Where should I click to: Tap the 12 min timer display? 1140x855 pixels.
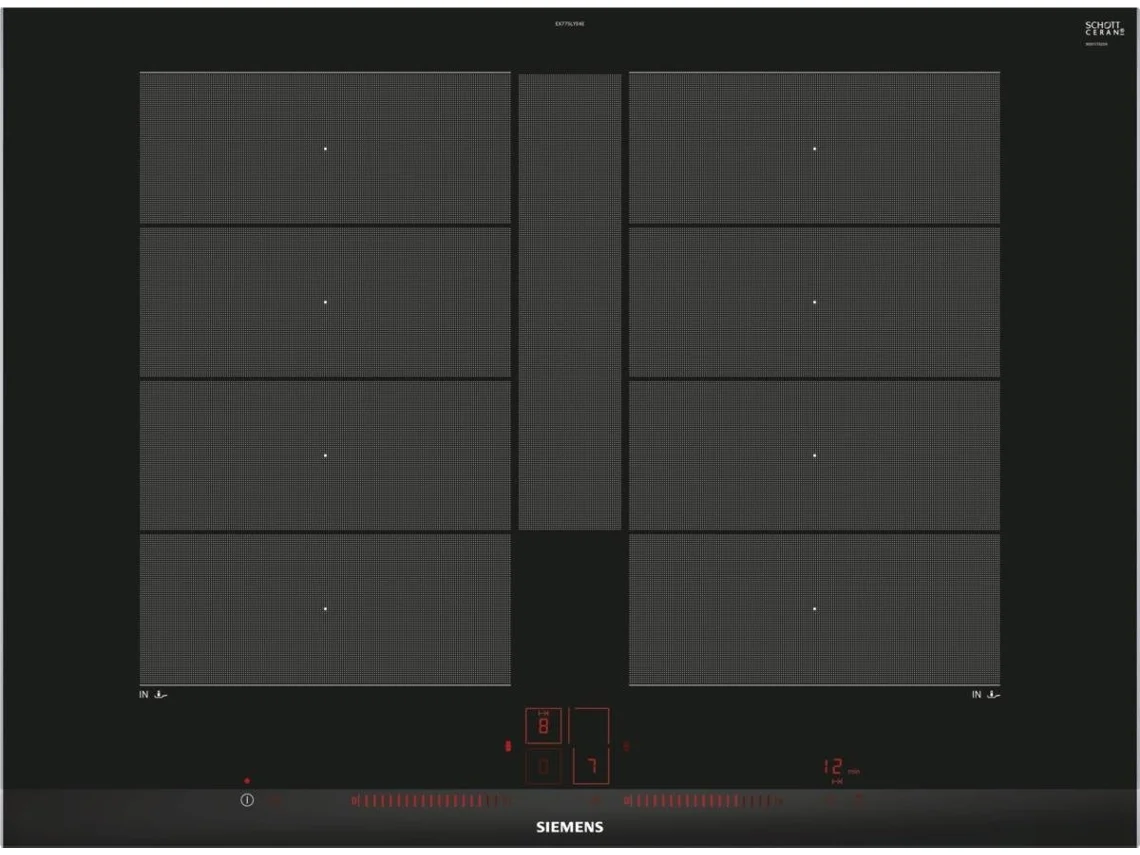pyautogui.click(x=841, y=767)
